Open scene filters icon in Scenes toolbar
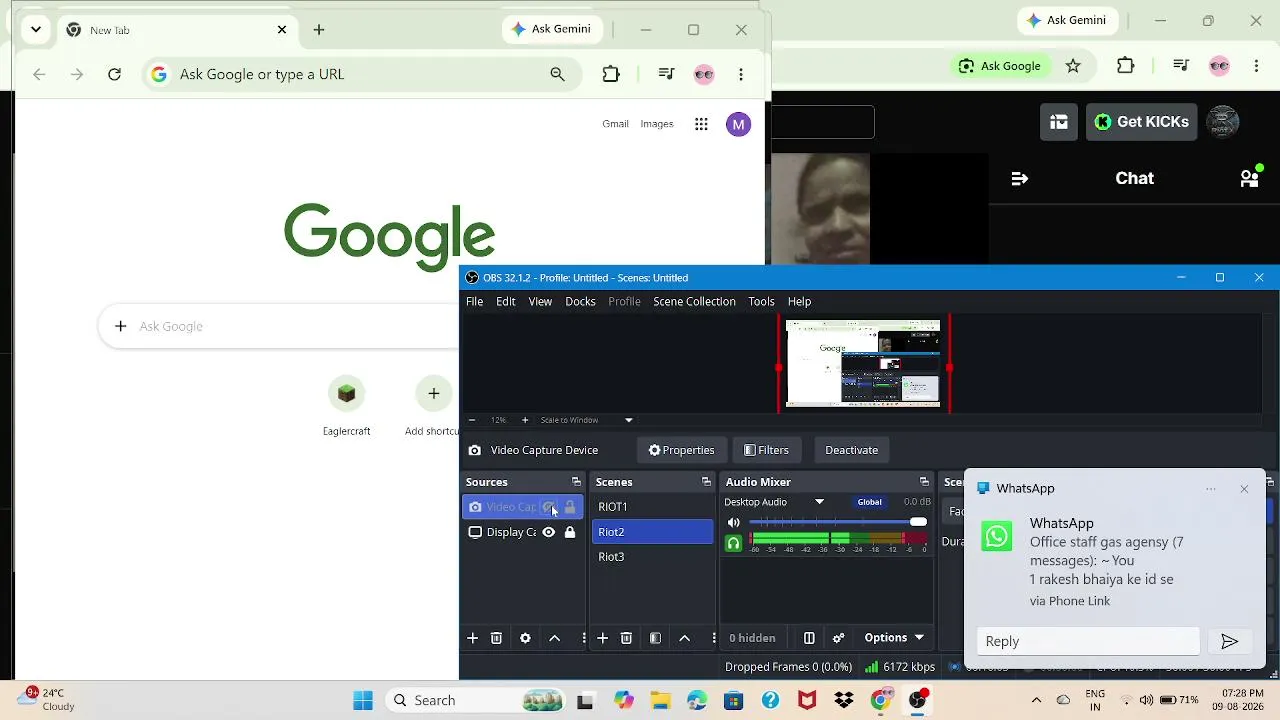Viewport: 1280px width, 720px height. click(x=655, y=638)
